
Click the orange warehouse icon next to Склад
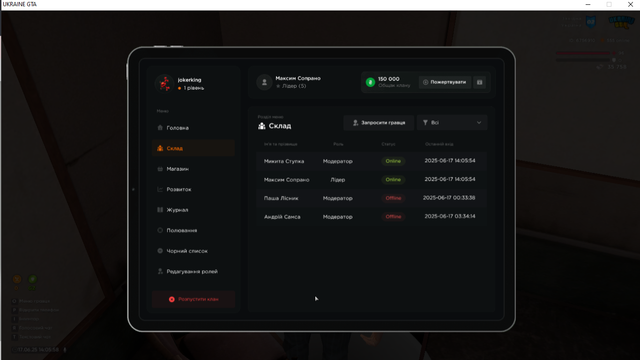pos(160,148)
